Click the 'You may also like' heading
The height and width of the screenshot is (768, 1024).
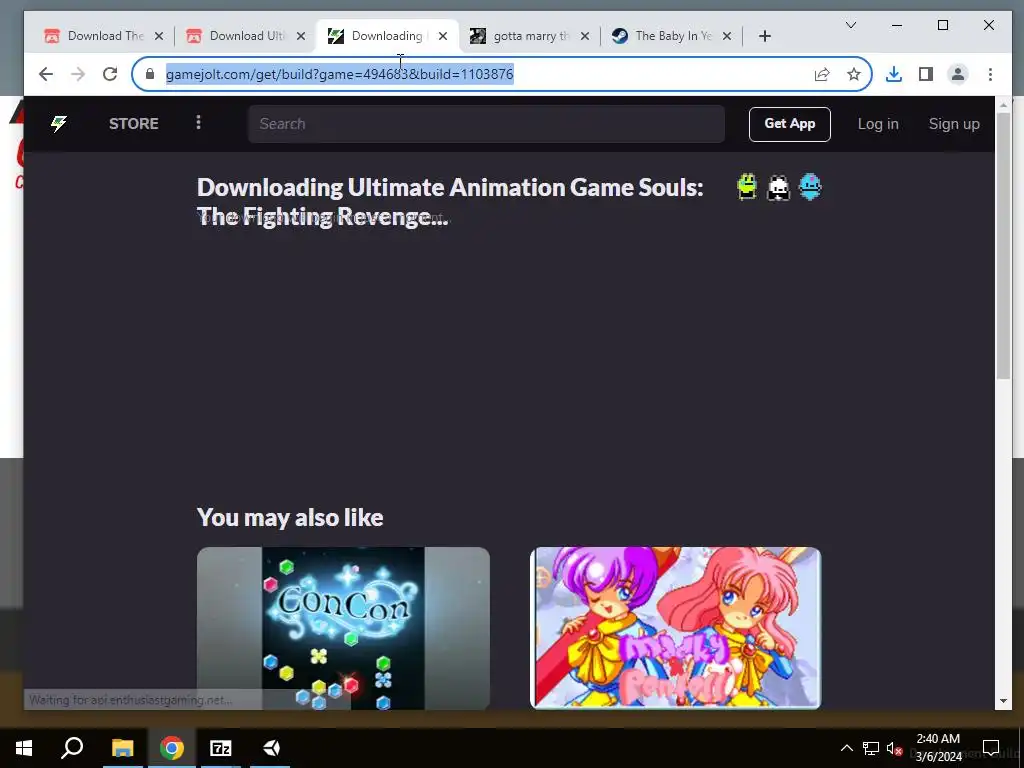[x=290, y=517]
